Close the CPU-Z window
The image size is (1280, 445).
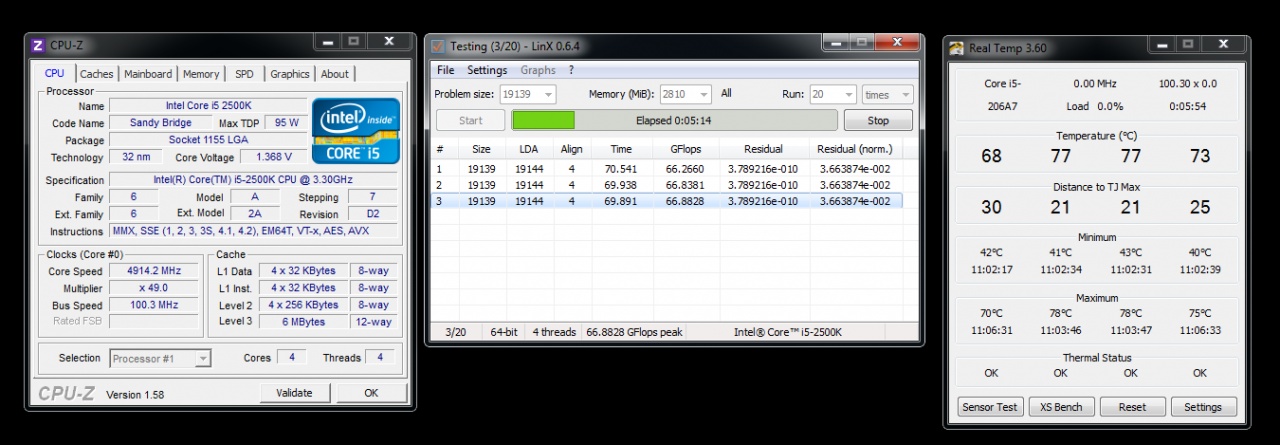(389, 42)
